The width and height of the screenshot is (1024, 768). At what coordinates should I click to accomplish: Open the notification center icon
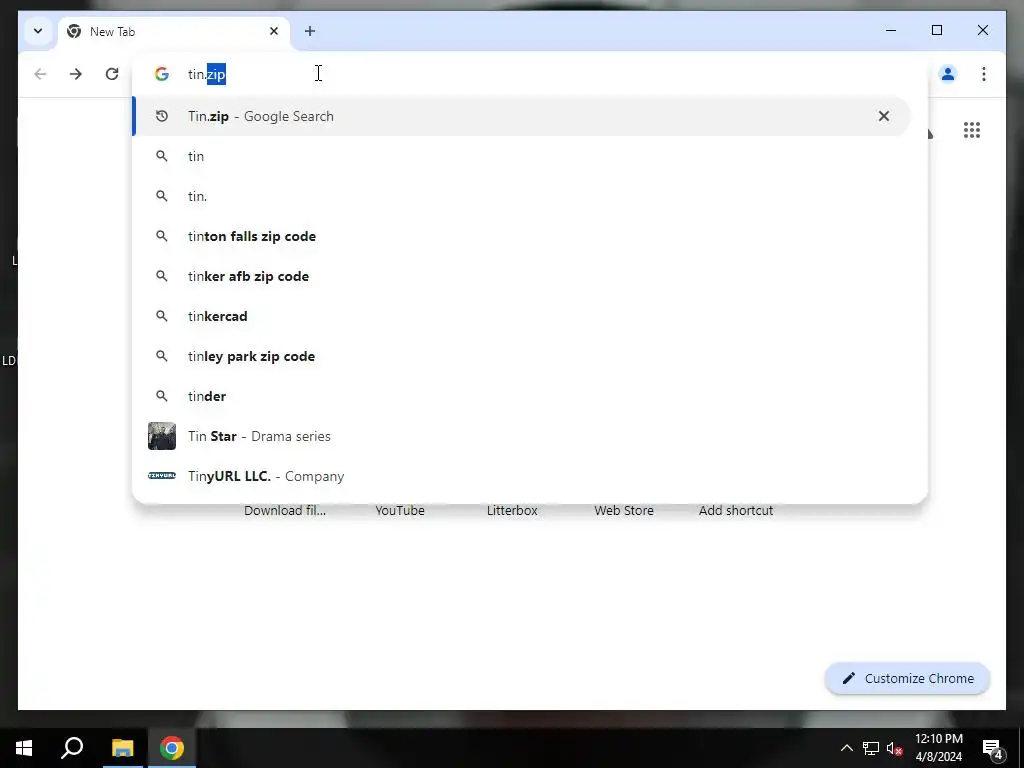pyautogui.click(x=993, y=748)
